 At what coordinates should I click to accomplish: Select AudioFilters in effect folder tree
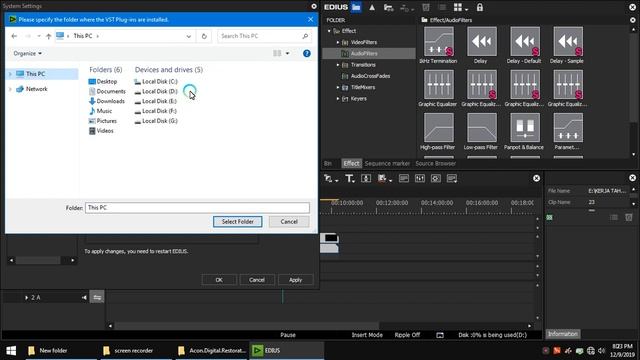[x=364, y=53]
